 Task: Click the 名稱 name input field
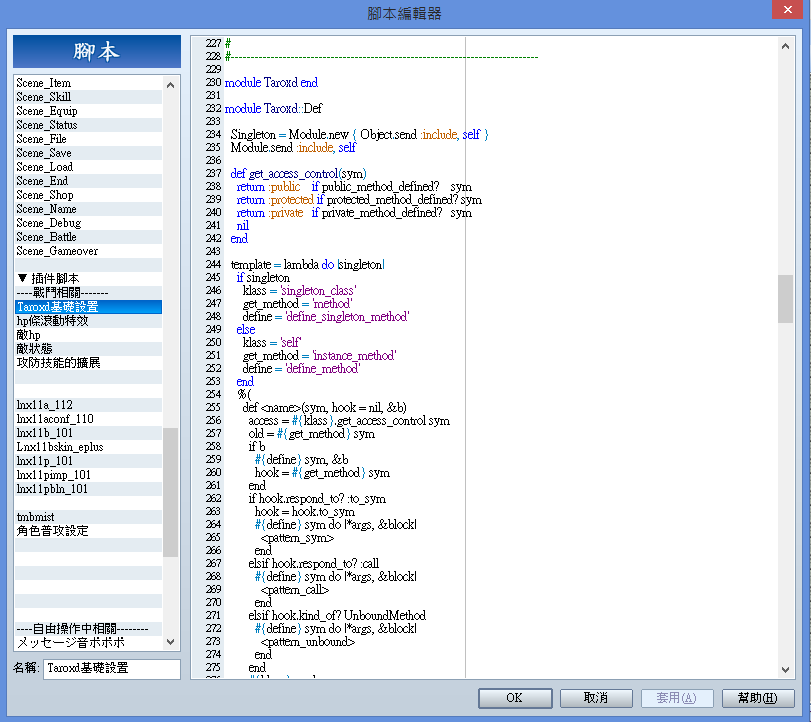(112, 668)
